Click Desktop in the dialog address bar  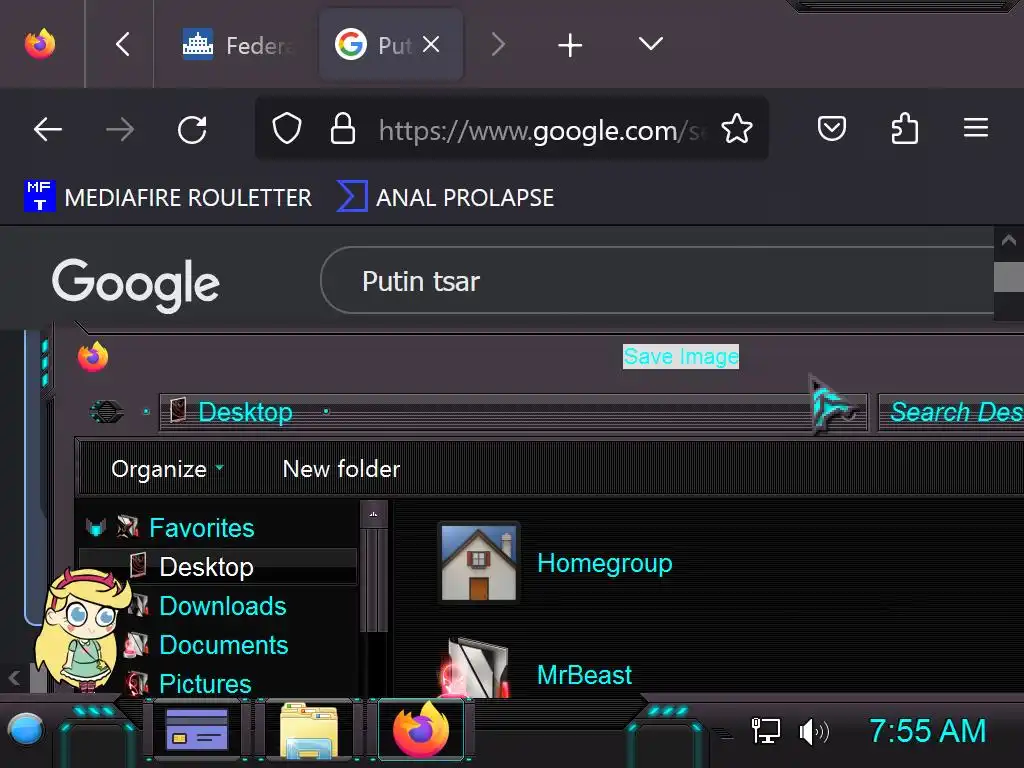click(x=245, y=412)
